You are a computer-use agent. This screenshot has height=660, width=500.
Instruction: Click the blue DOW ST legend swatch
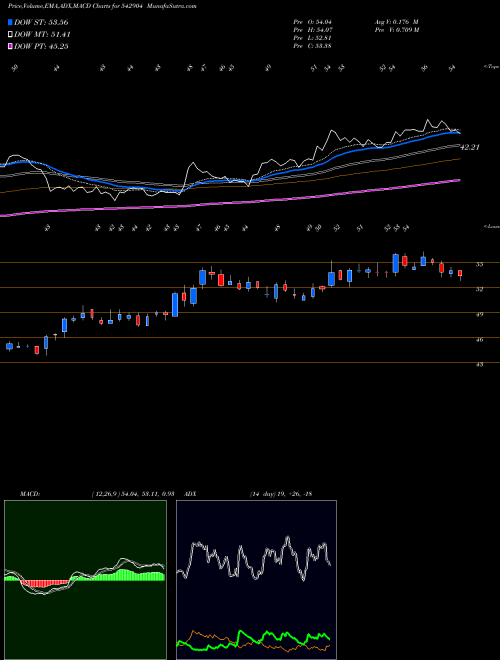point(11,22)
